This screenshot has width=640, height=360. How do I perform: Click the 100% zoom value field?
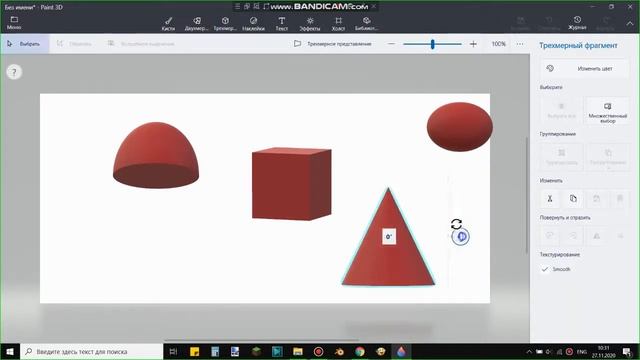point(498,44)
